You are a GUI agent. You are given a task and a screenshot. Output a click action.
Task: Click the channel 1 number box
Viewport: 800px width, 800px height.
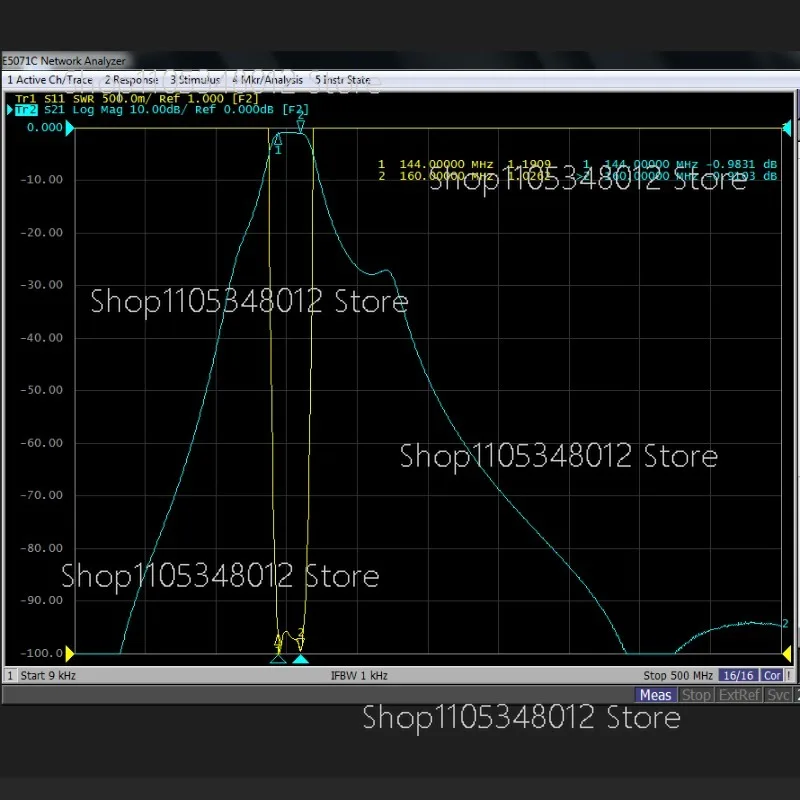click(10, 676)
